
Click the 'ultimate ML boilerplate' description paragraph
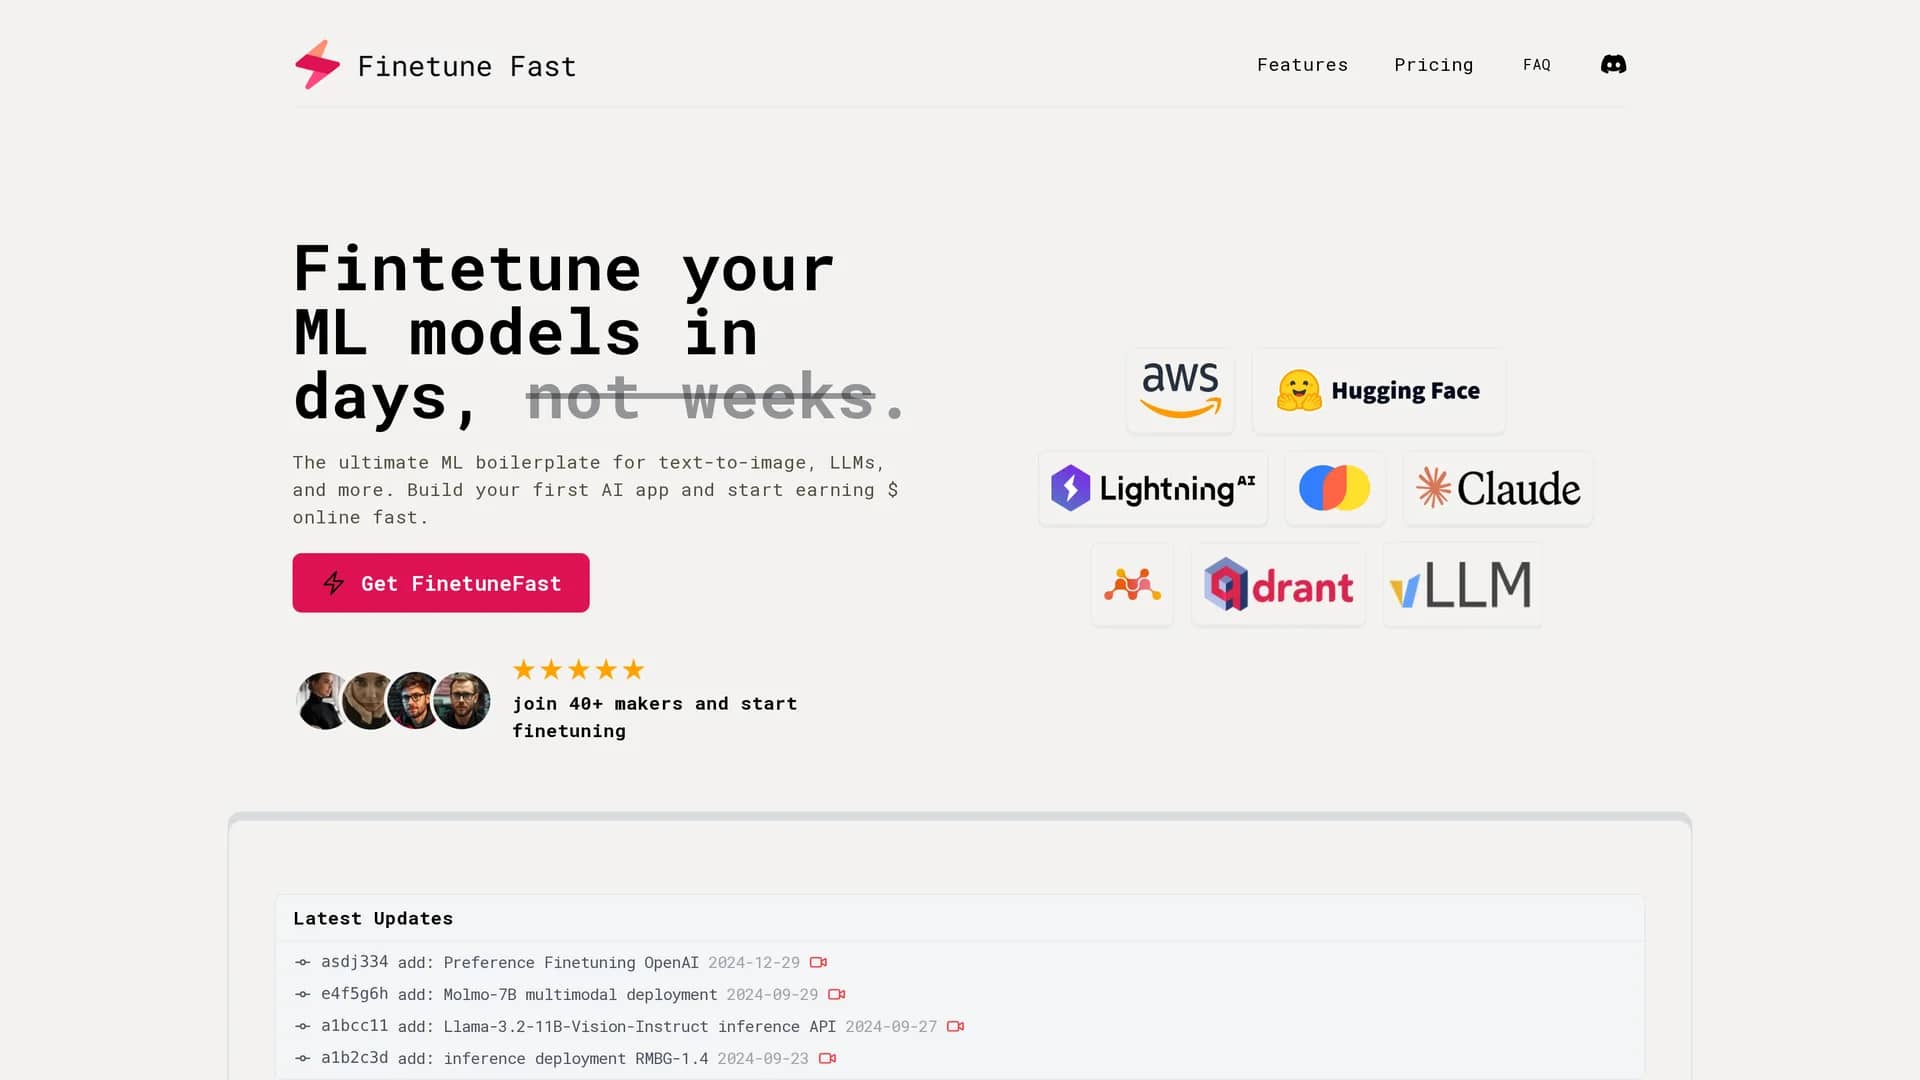(x=596, y=490)
